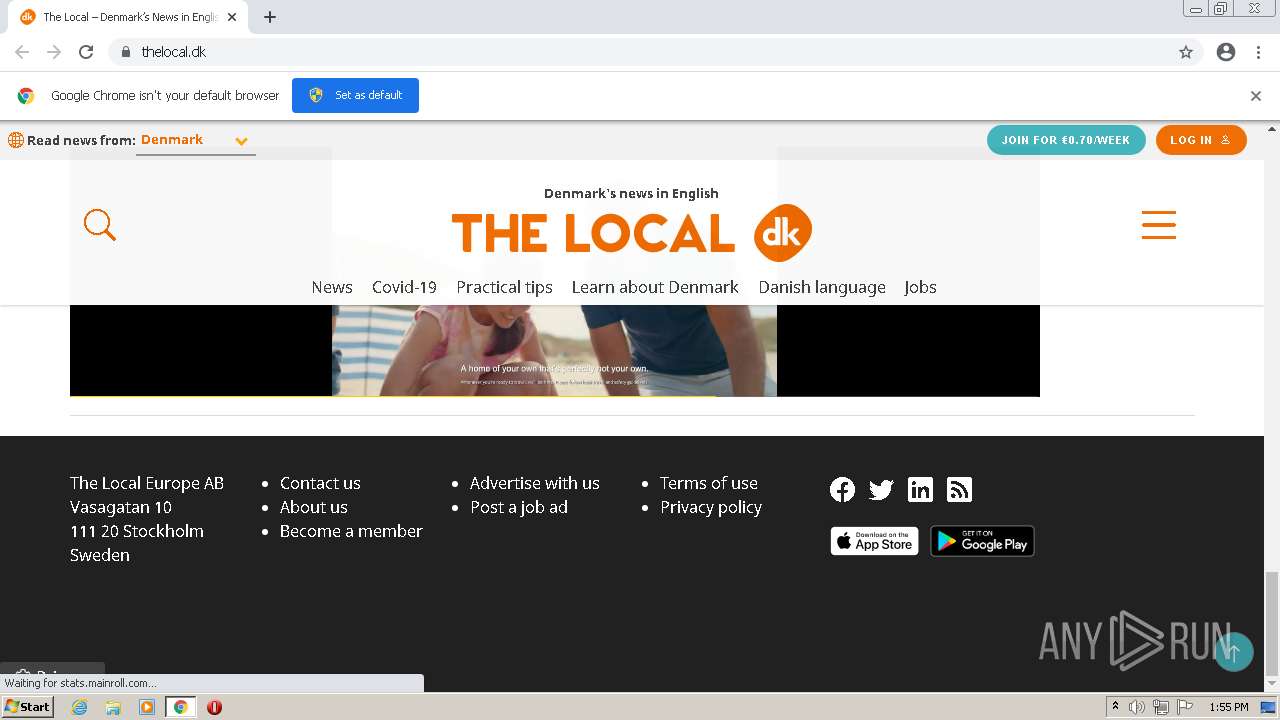1280x720 pixels.
Task: Open the Windows Start menu
Action: point(27,707)
